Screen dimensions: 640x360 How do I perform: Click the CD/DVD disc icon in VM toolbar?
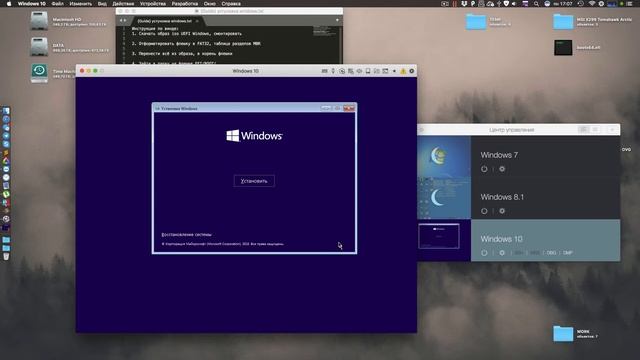click(x=342, y=71)
